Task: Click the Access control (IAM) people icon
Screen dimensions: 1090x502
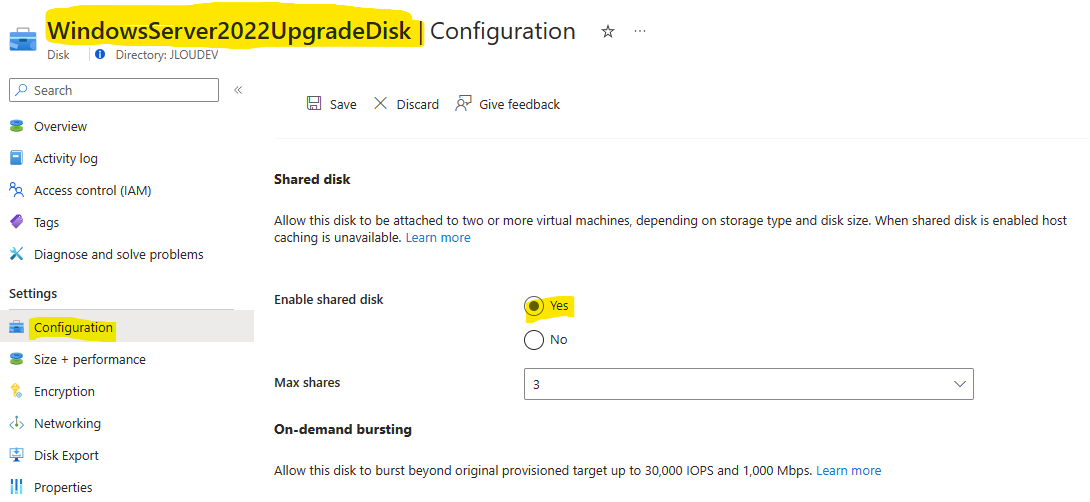Action: 17,190
